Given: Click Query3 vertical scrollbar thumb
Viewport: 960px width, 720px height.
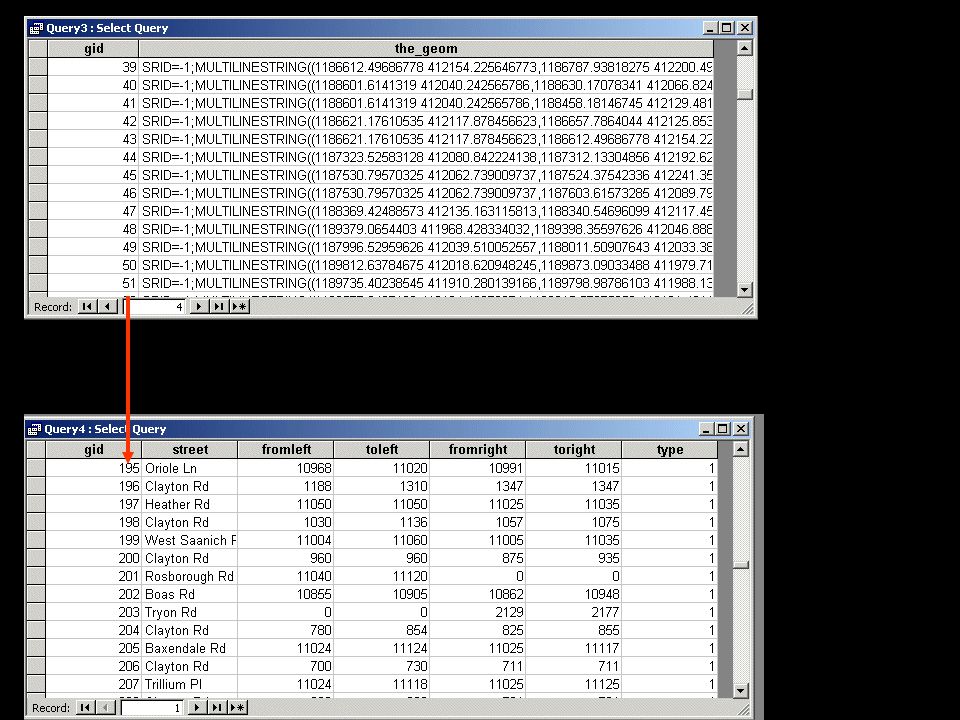Looking at the screenshot, I should click(x=744, y=94).
